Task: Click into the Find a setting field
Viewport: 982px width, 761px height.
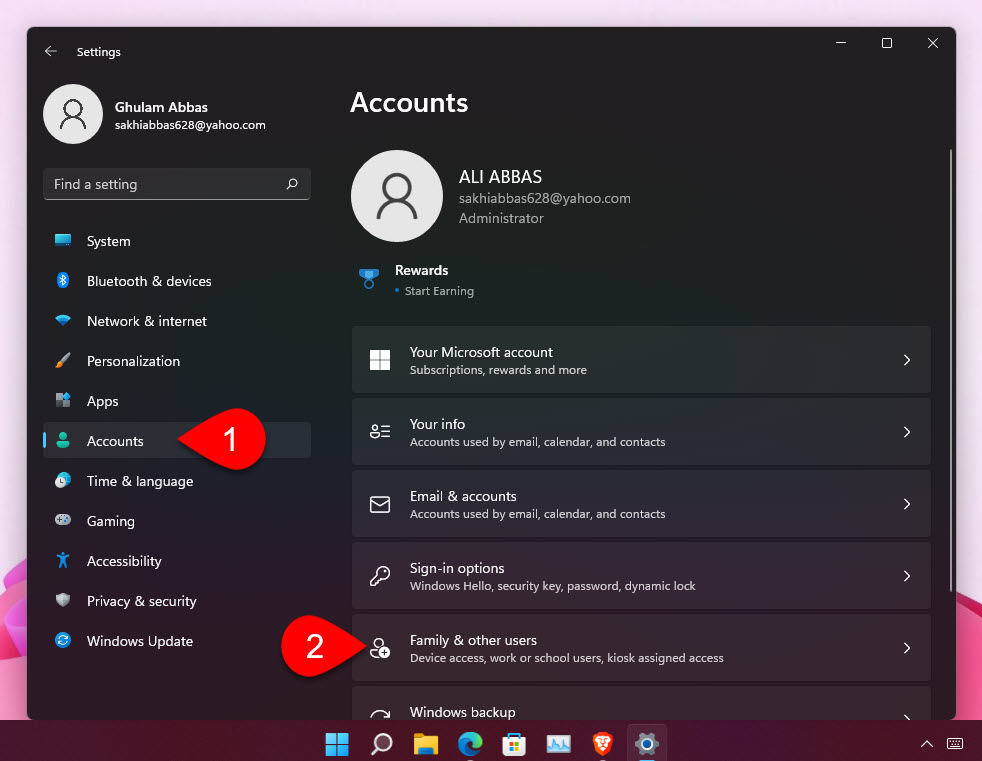Action: [177, 184]
